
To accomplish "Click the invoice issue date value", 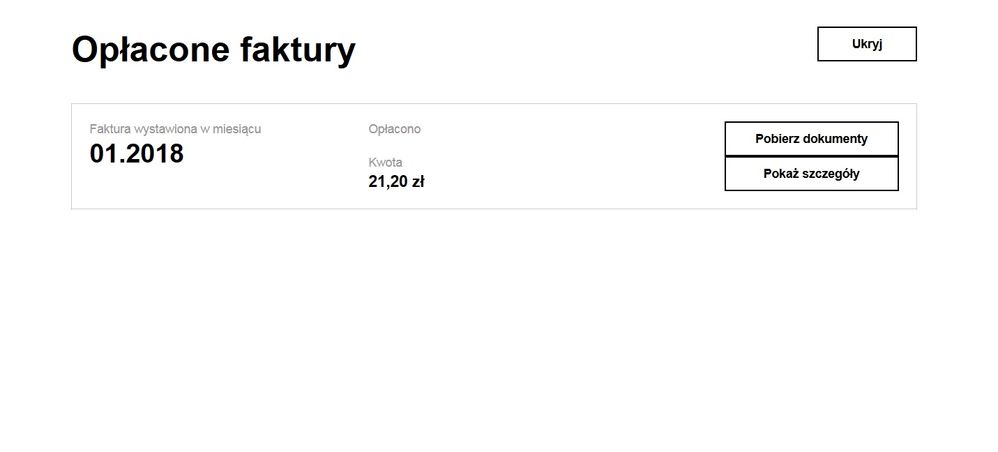I will pyautogui.click(x=137, y=154).
